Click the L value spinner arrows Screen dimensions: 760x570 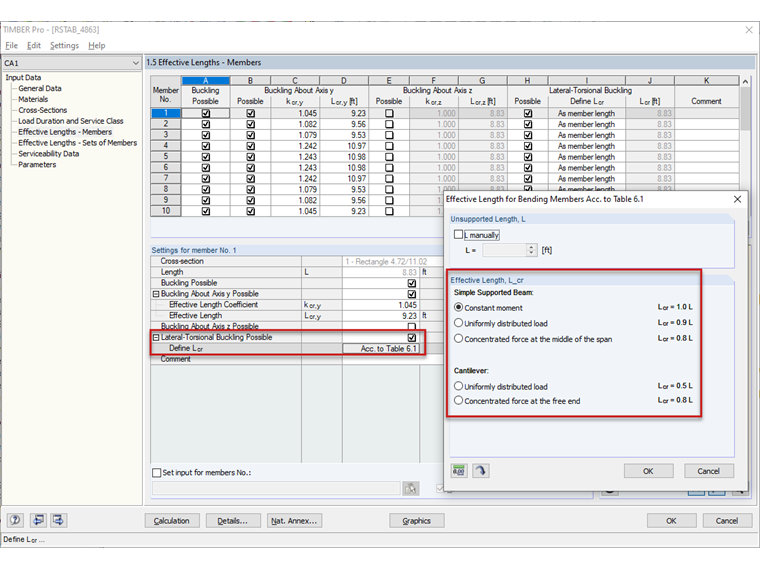coord(531,250)
